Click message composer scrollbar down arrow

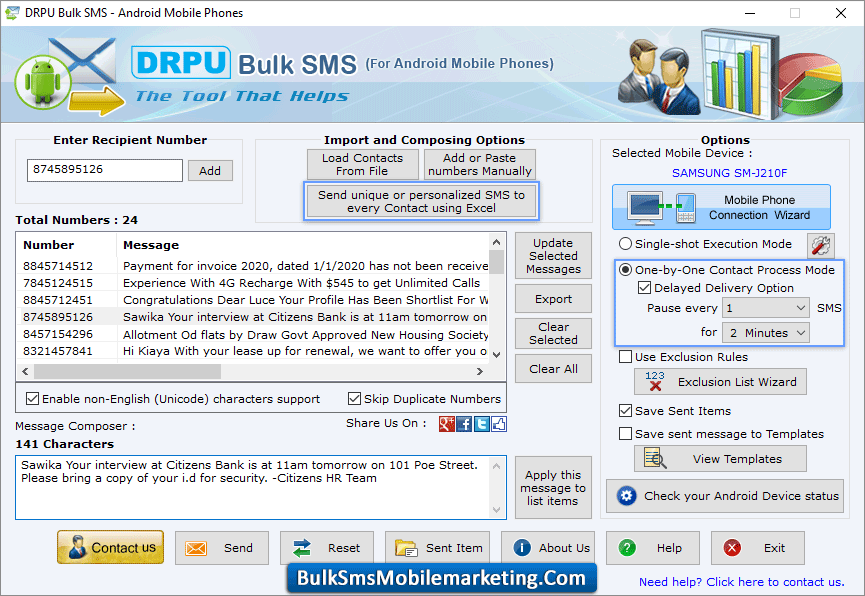click(x=496, y=510)
